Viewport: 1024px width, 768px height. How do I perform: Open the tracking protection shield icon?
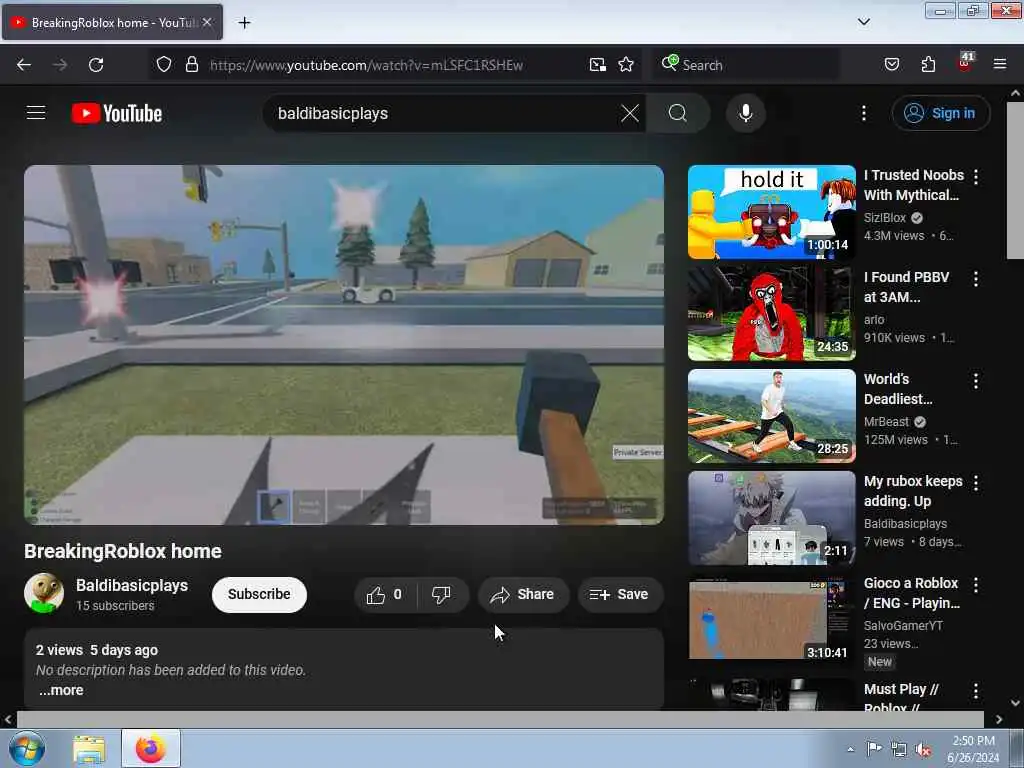(163, 65)
